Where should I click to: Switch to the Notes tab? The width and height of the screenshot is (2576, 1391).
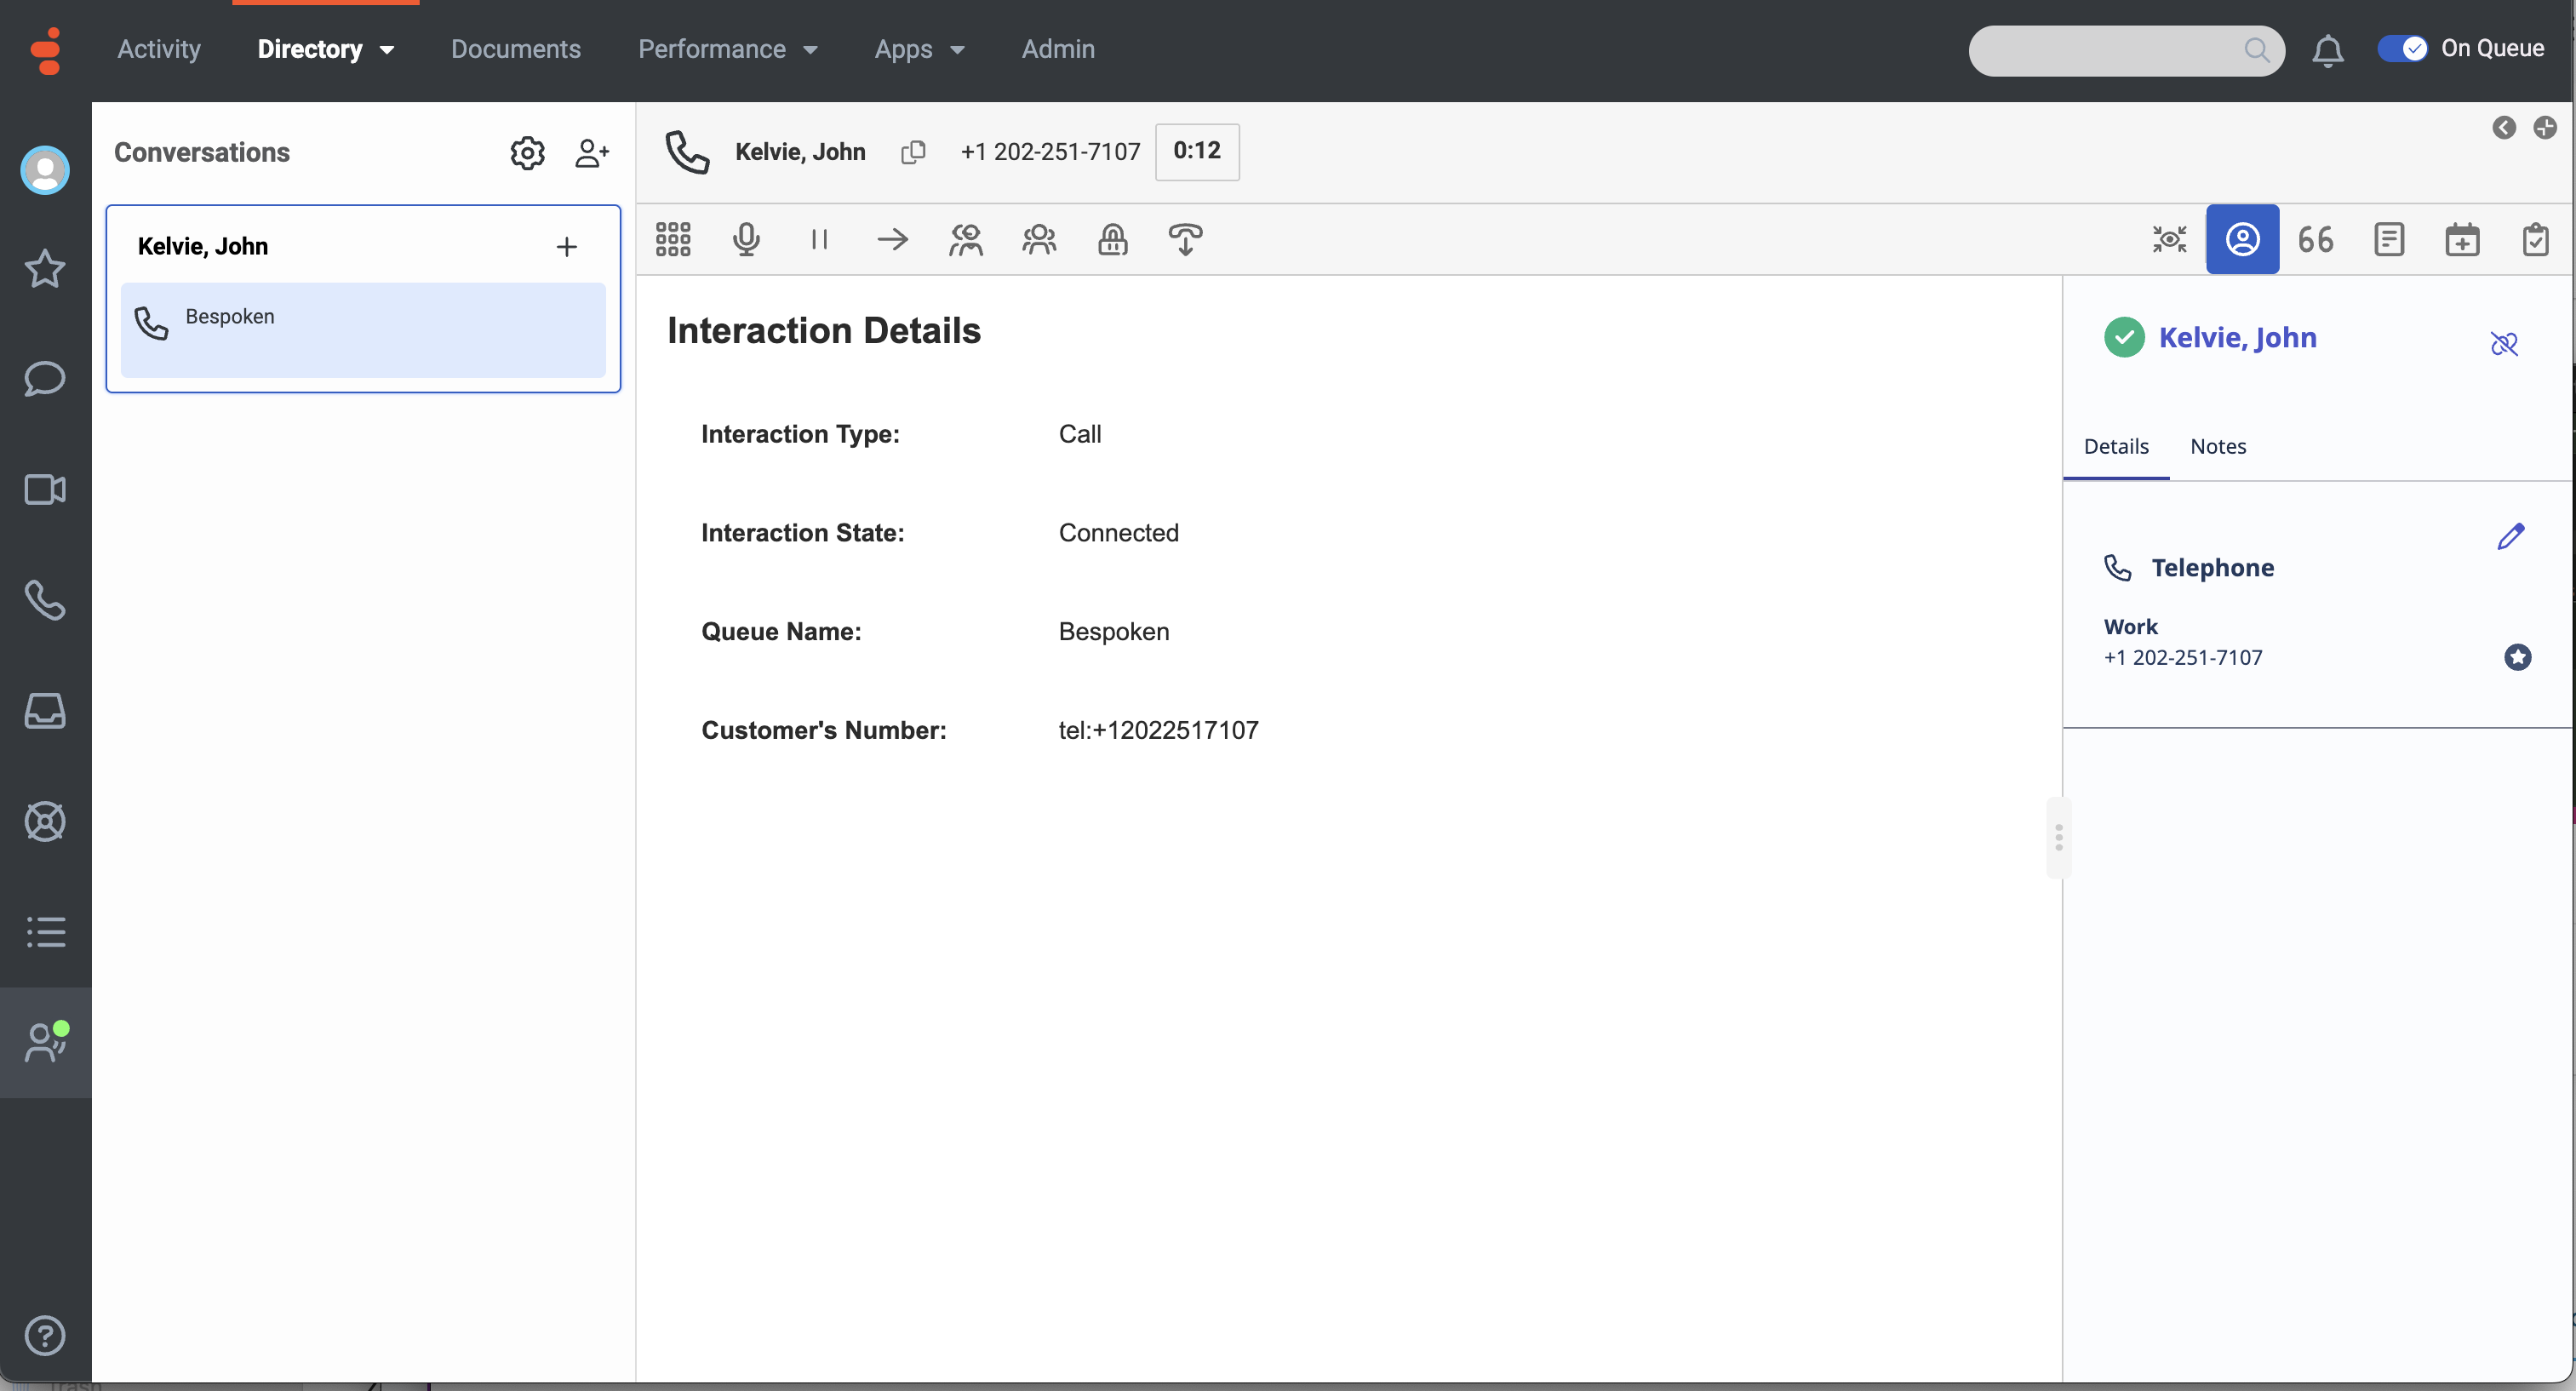click(2218, 447)
